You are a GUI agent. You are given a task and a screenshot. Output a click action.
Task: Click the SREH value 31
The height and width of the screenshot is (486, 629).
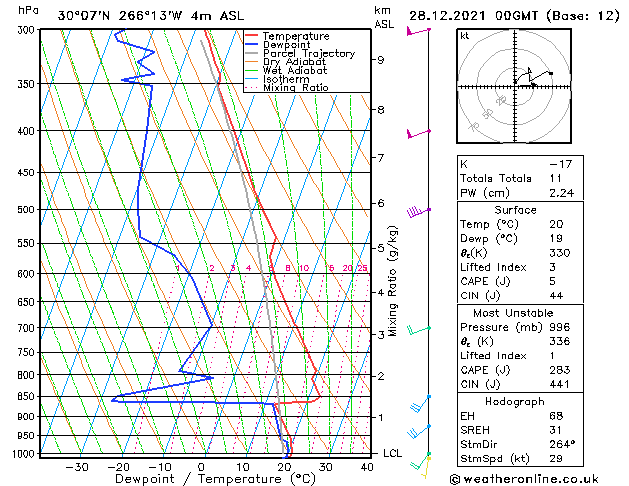coord(556,430)
